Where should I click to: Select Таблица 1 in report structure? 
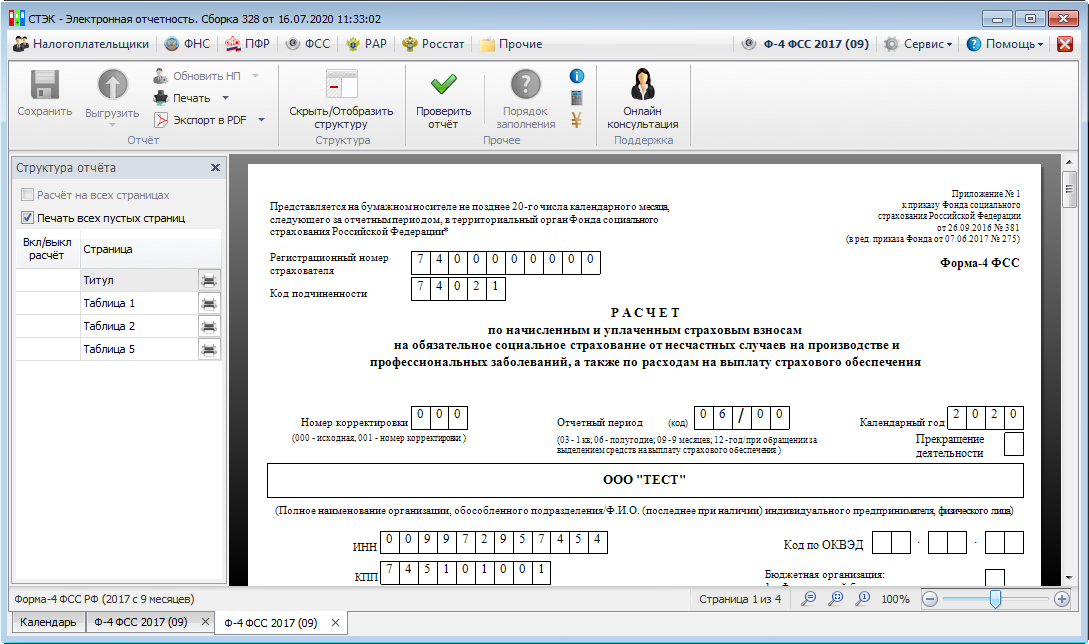(139, 304)
